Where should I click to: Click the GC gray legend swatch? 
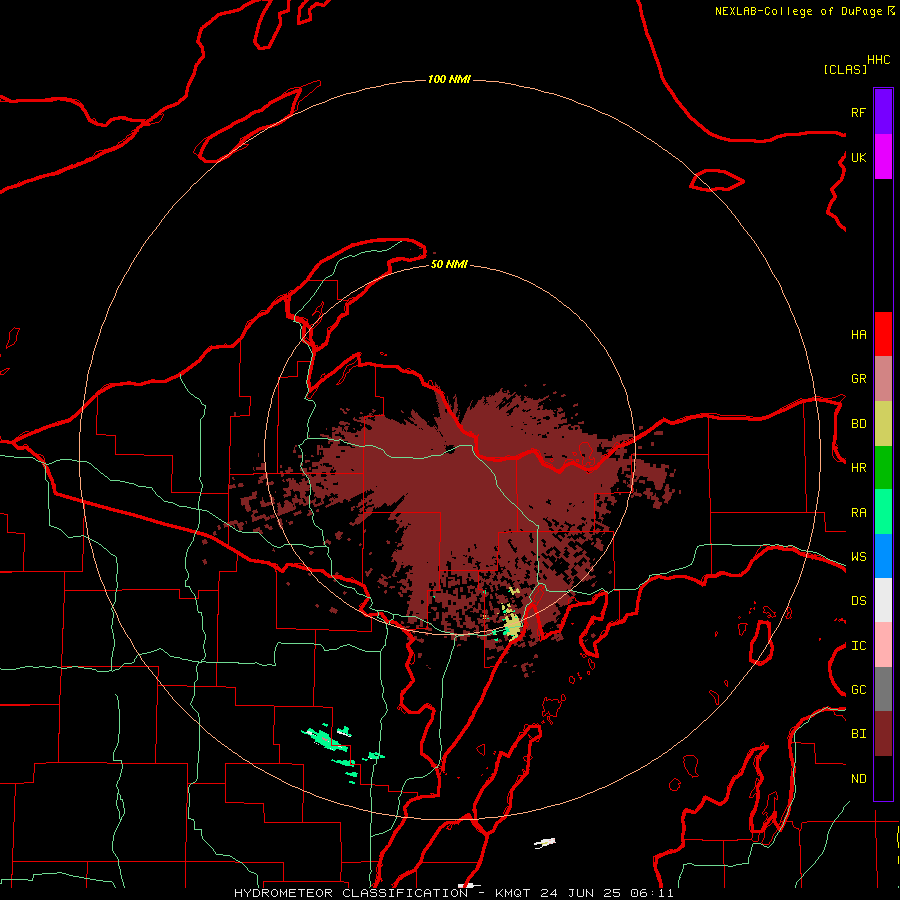883,689
